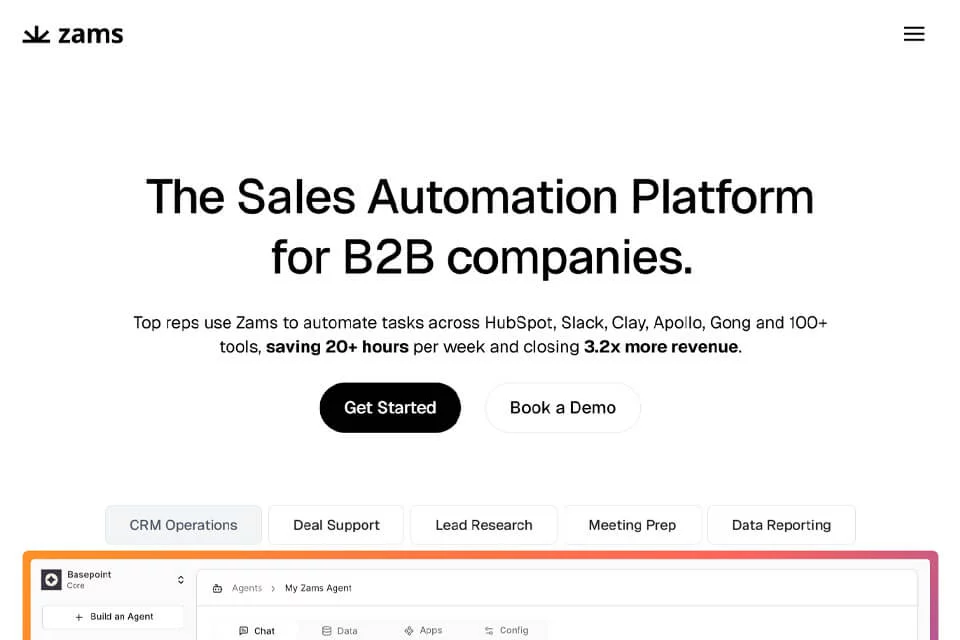Click the robot Agents icon in breadcrumb
Screen dimensions: 960x640
pos(217,589)
